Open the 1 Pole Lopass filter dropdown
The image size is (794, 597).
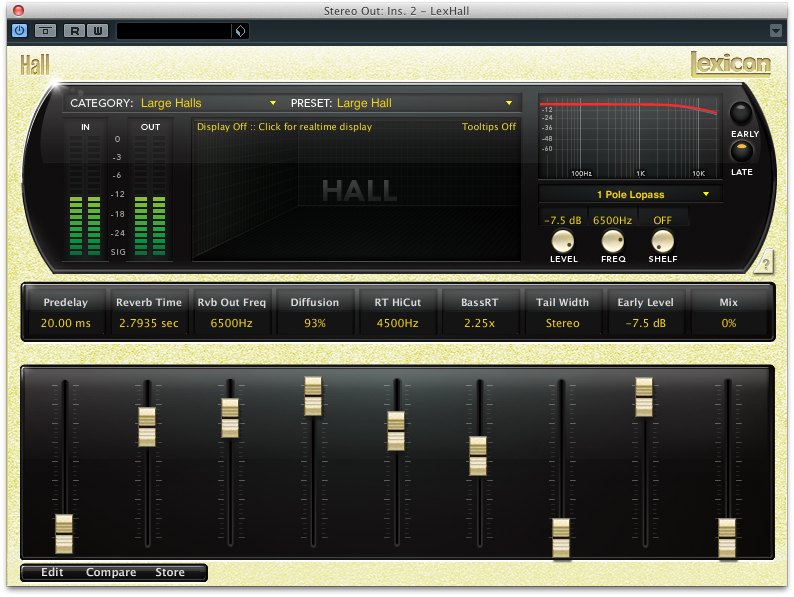coord(630,194)
